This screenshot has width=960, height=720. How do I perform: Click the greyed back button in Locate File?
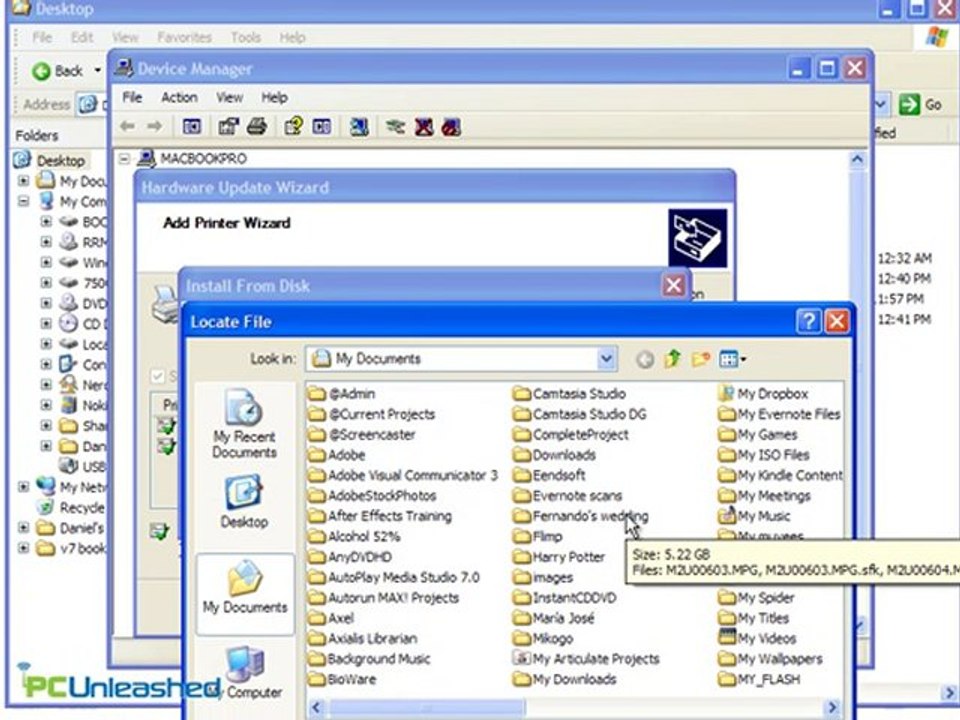pos(644,359)
